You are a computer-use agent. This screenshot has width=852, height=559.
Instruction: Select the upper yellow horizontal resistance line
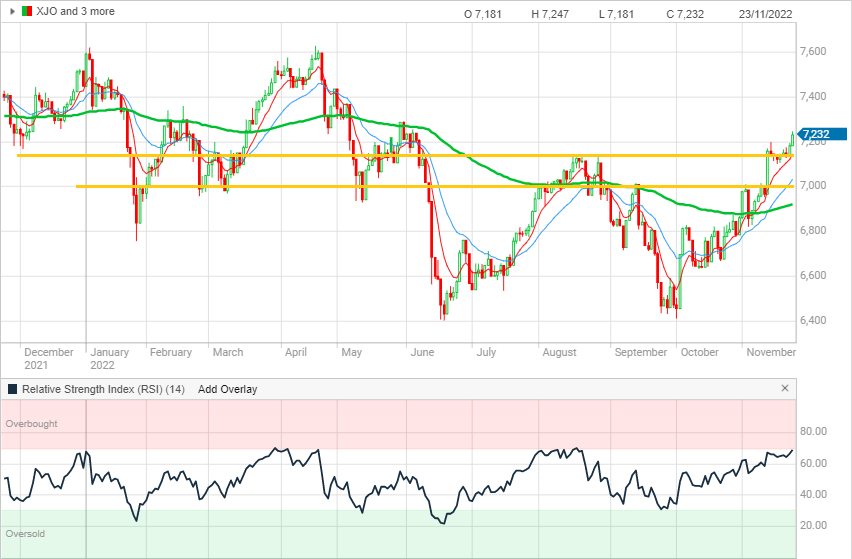pyautogui.click(x=300, y=155)
